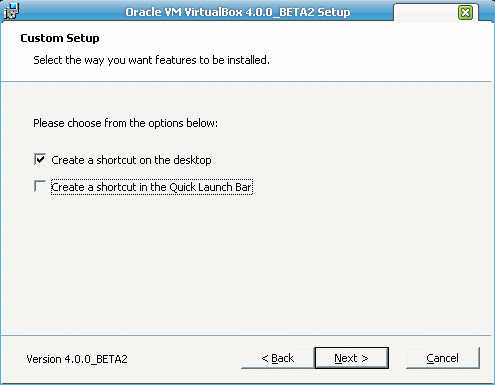This screenshot has width=495, height=385.
Task: Click the checkmark inside the desktop shortcut box
Action: (40, 159)
